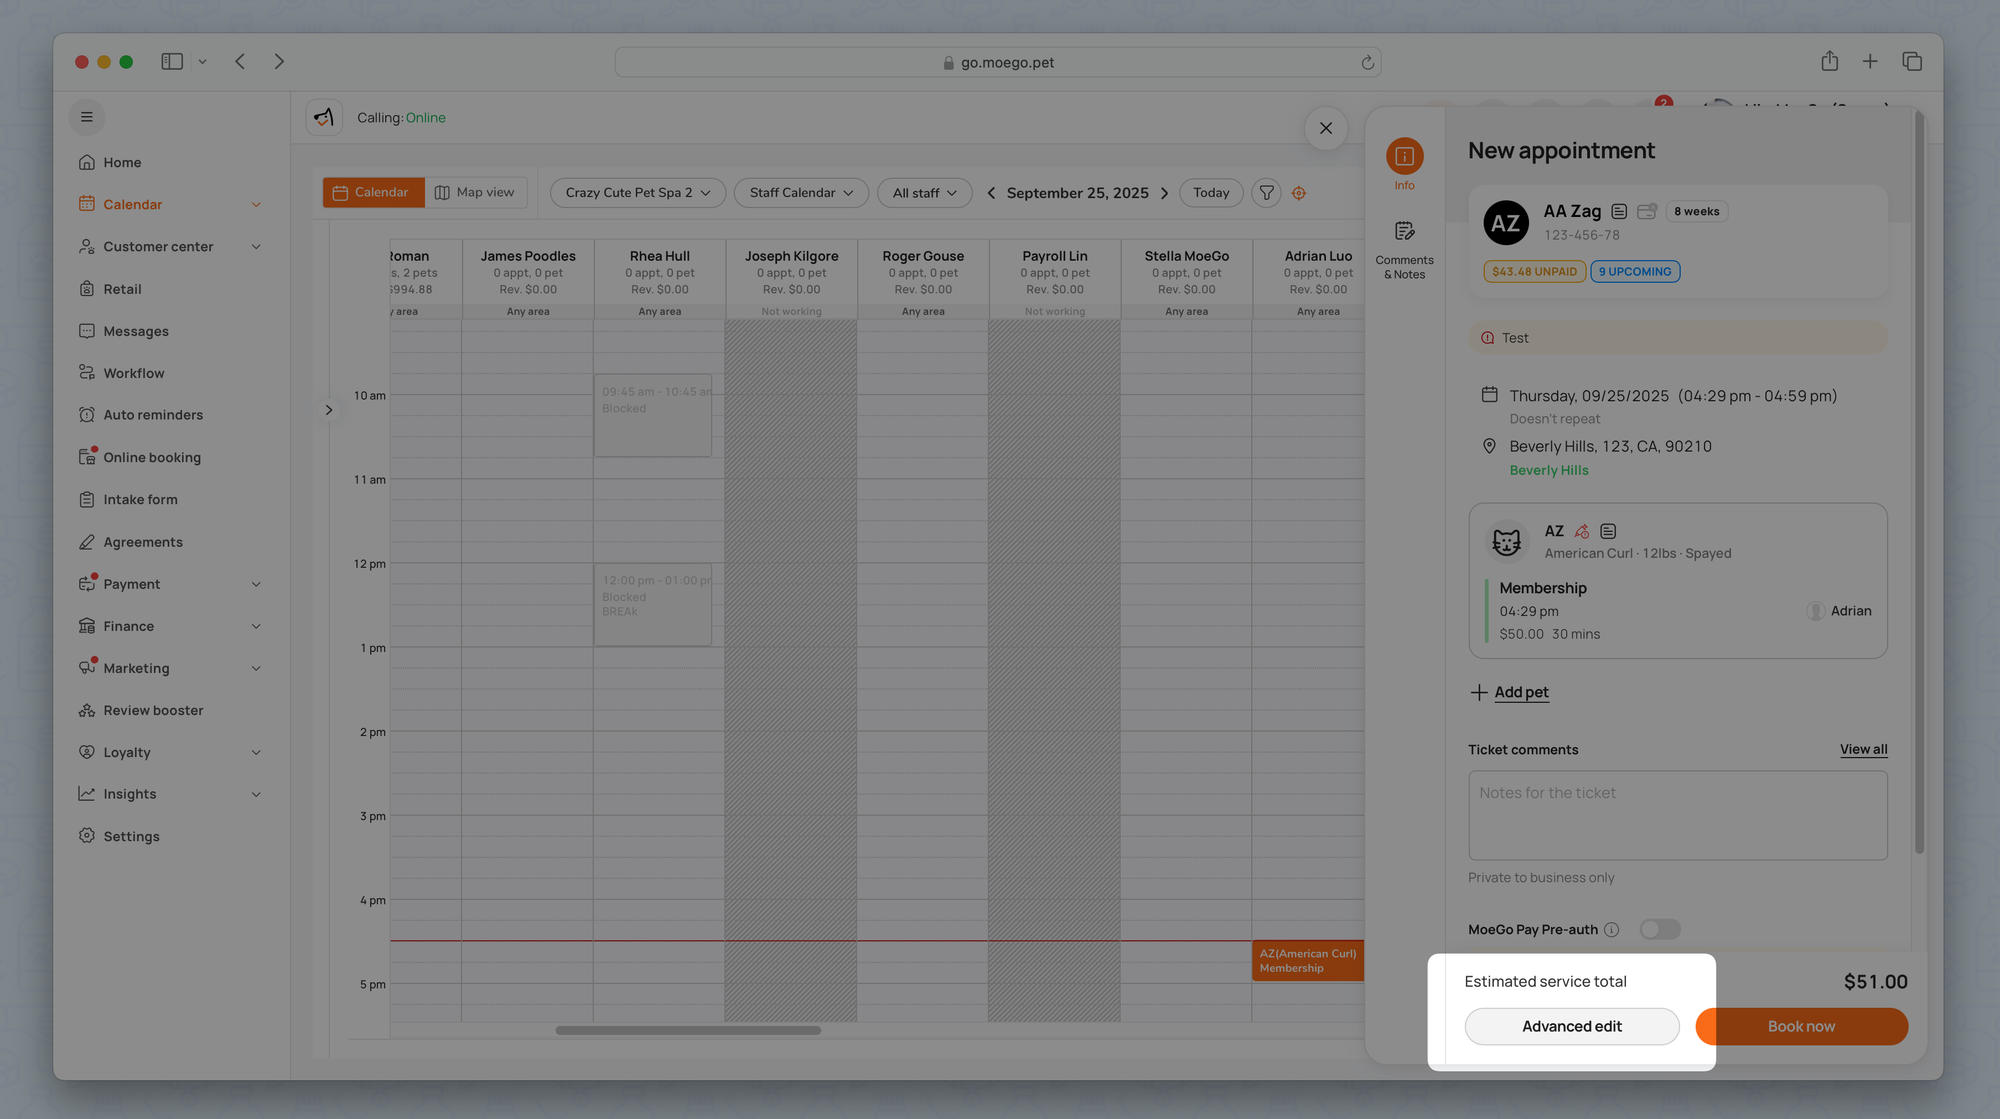Open the Staff Calendar dropdown
The height and width of the screenshot is (1119, 2000).
coord(800,193)
